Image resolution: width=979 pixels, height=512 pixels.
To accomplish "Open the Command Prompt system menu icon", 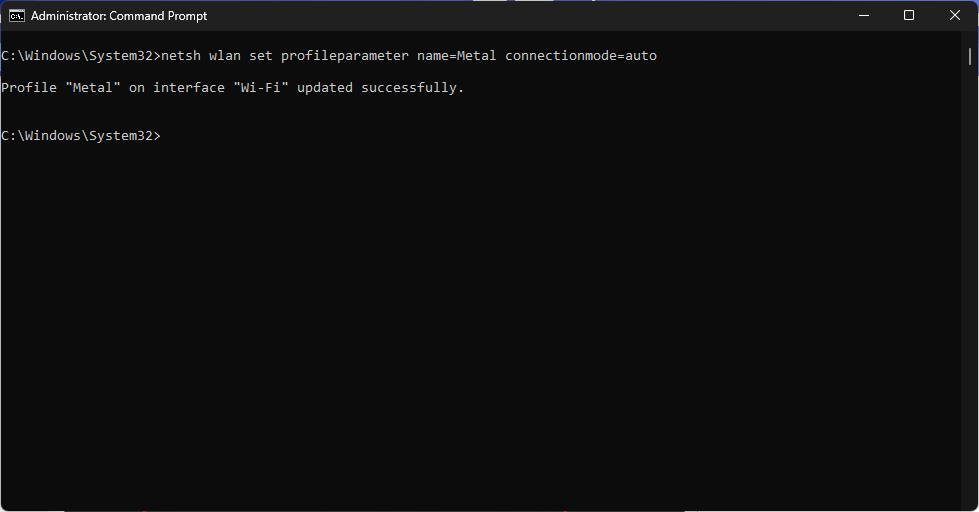I will 16,16.
